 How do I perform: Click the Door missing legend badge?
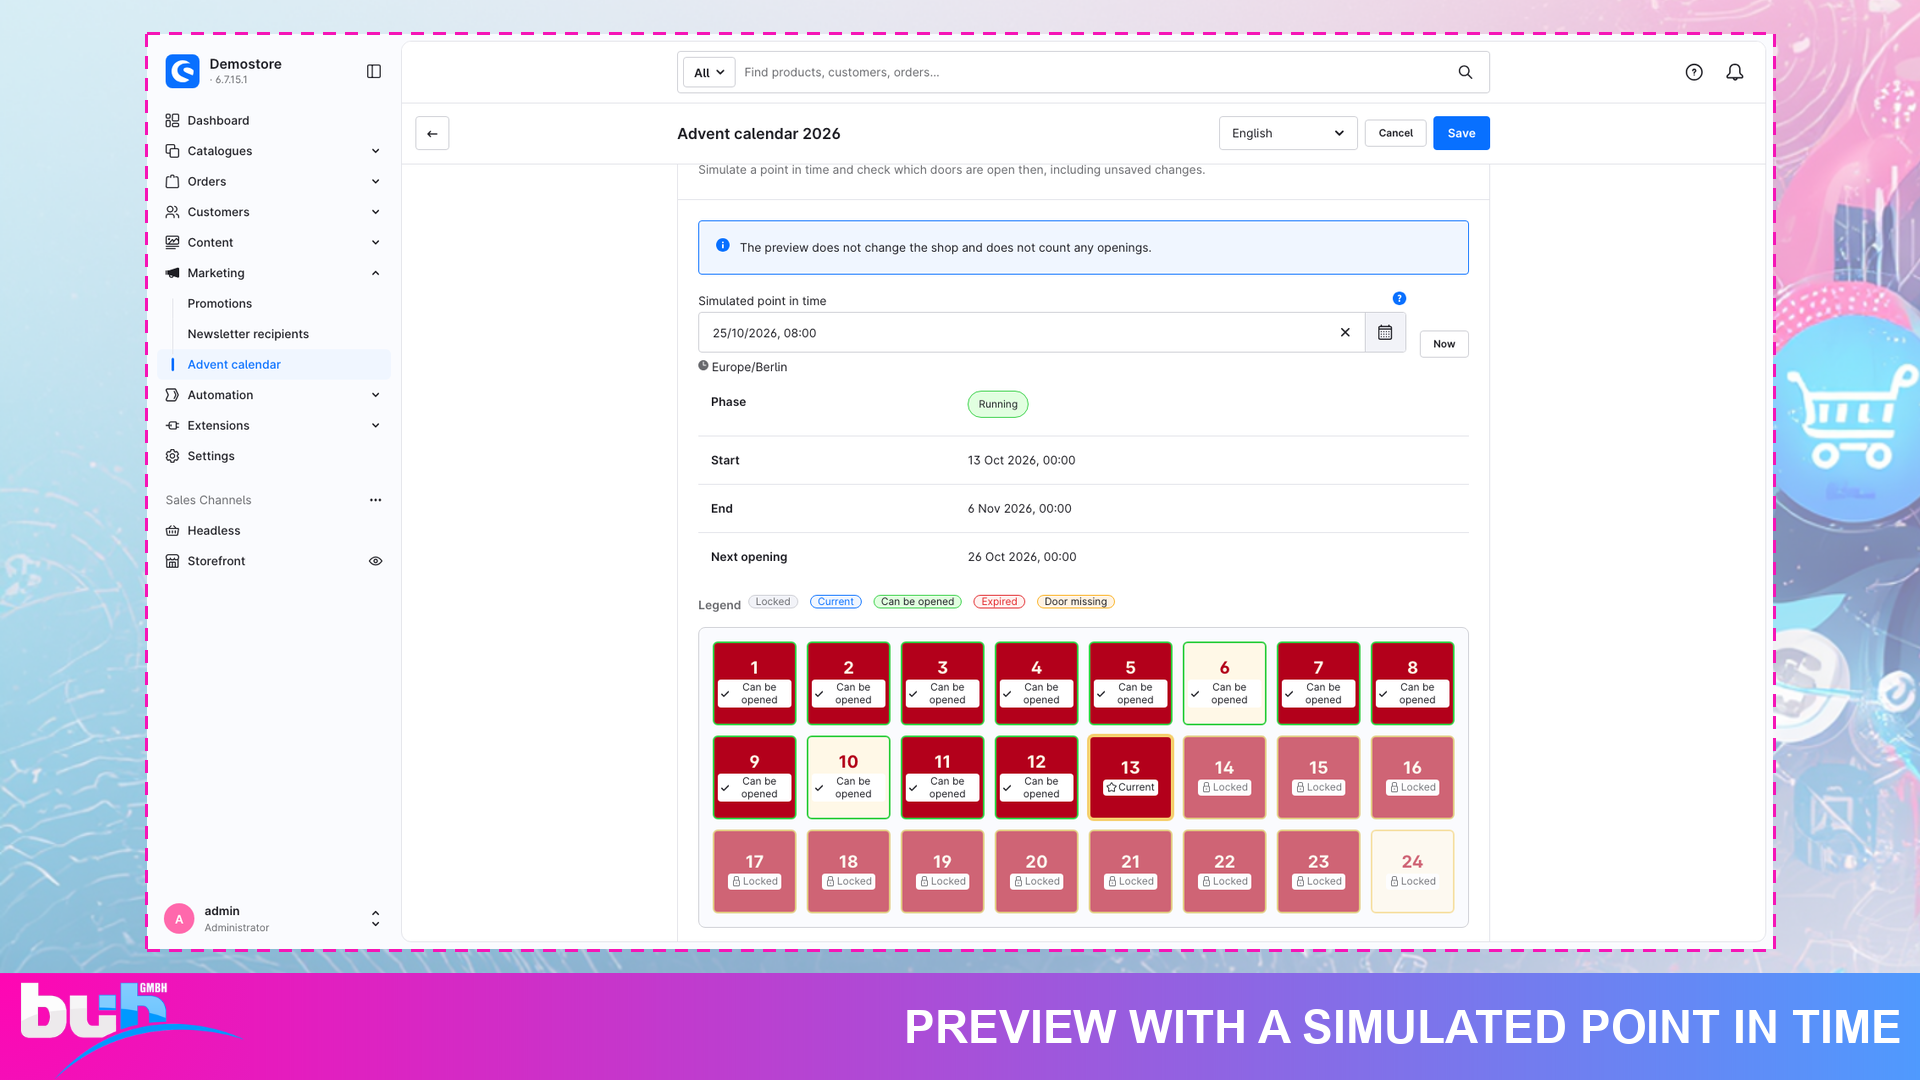point(1076,602)
